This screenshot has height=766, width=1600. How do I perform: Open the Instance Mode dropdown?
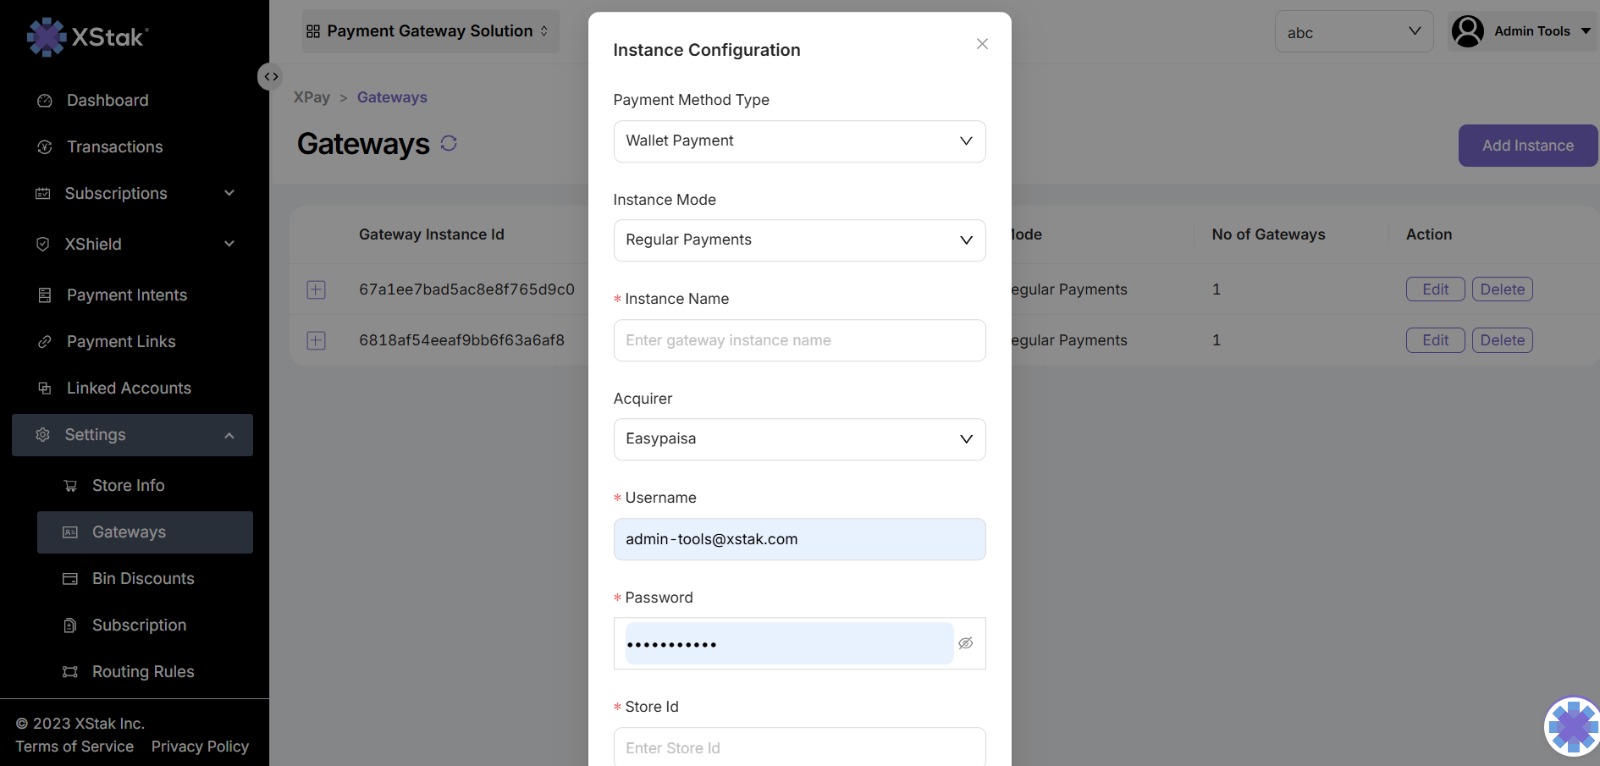click(799, 240)
